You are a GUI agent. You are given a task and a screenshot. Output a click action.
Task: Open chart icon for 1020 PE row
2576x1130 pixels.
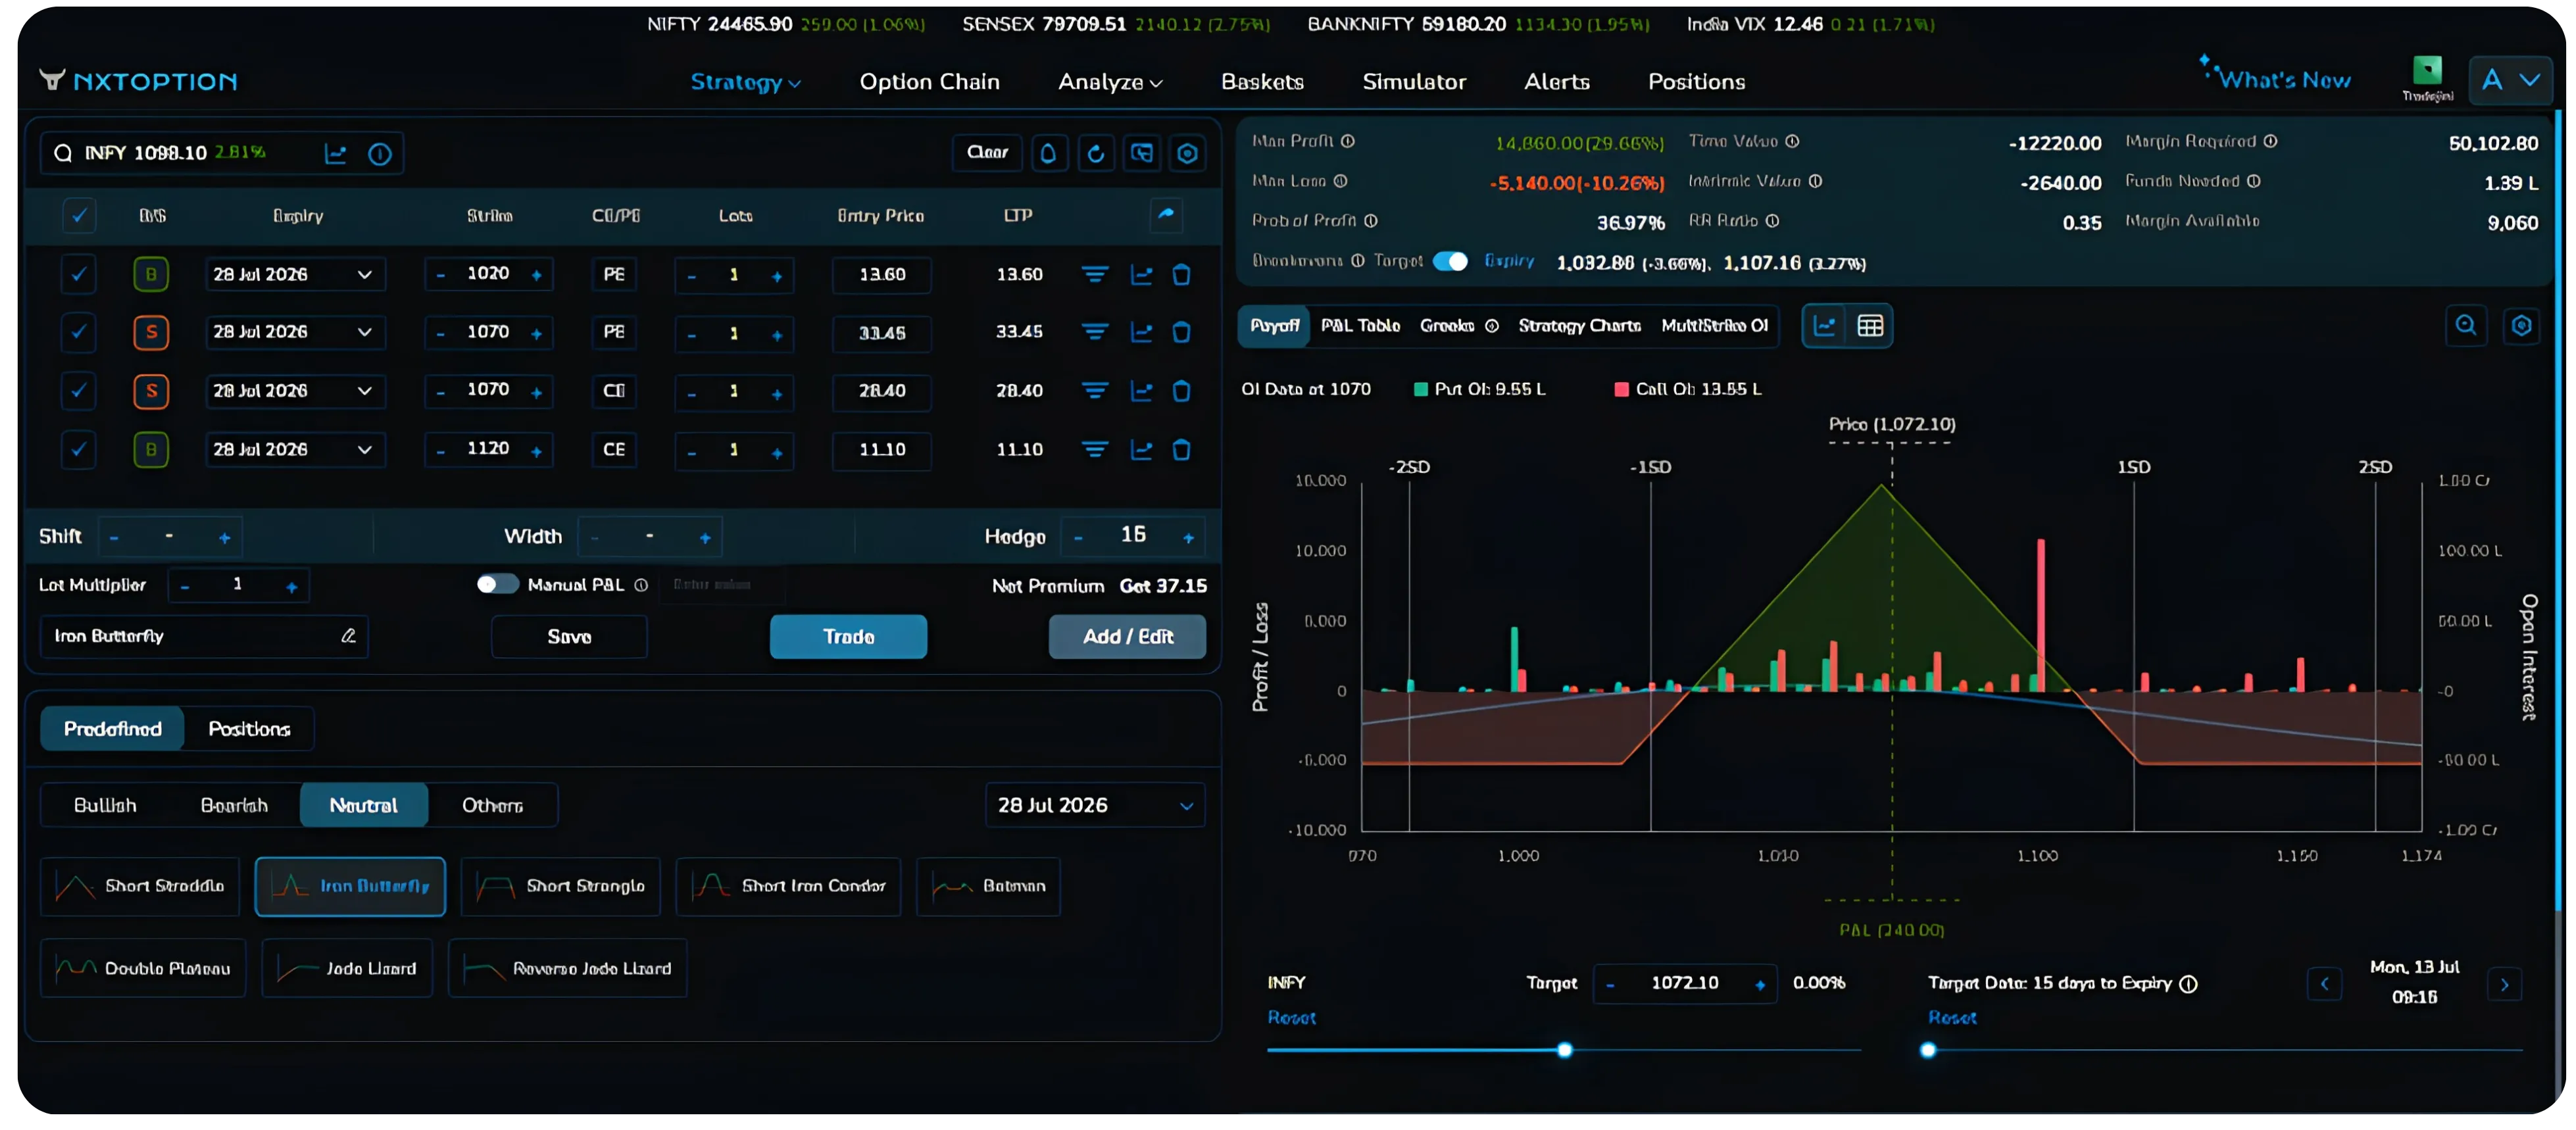click(x=1141, y=274)
